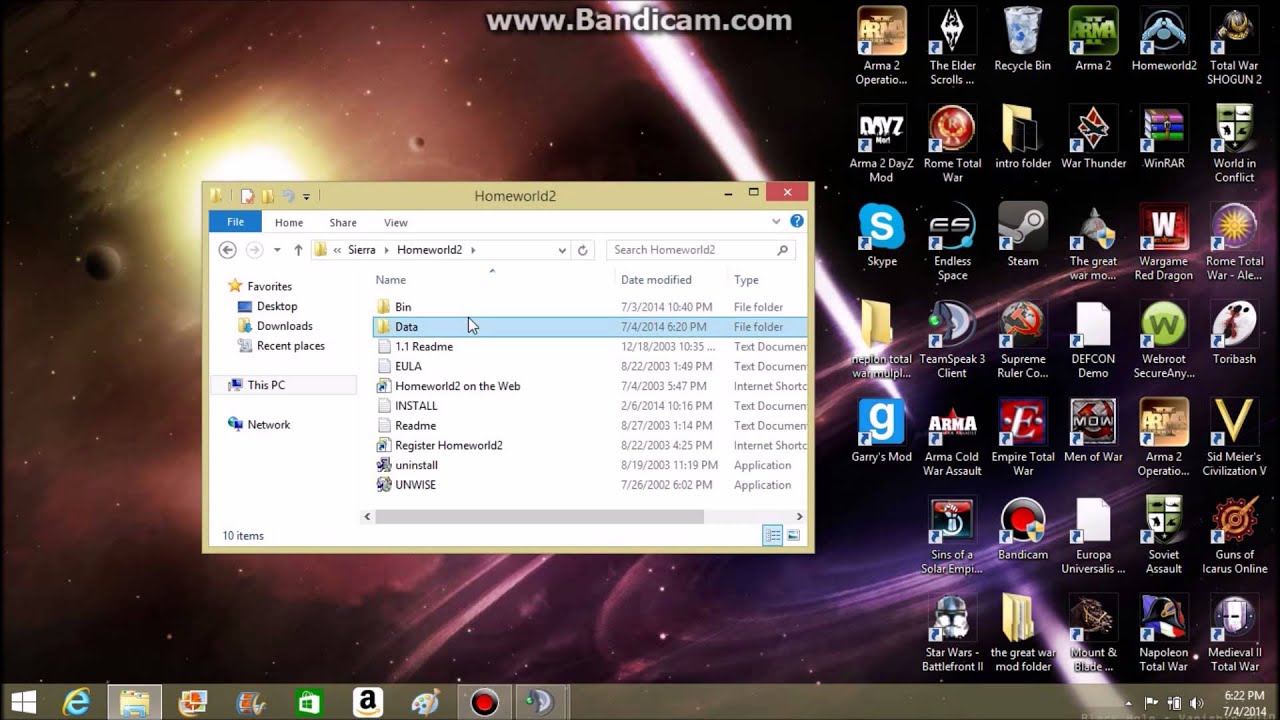
Task: Click Explorer Help question mark icon
Action: pyautogui.click(x=797, y=221)
